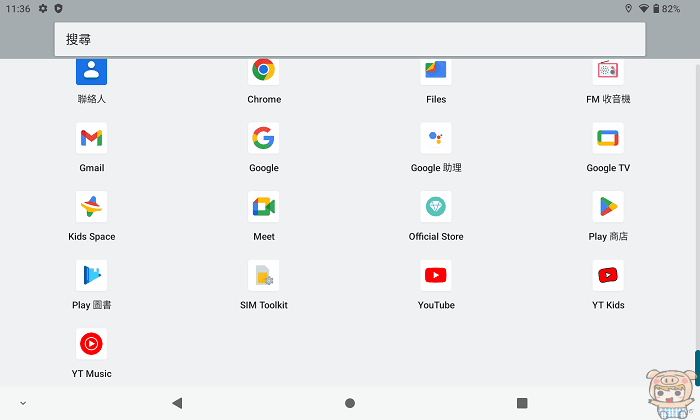Tap the Back navigation button

click(x=177, y=403)
